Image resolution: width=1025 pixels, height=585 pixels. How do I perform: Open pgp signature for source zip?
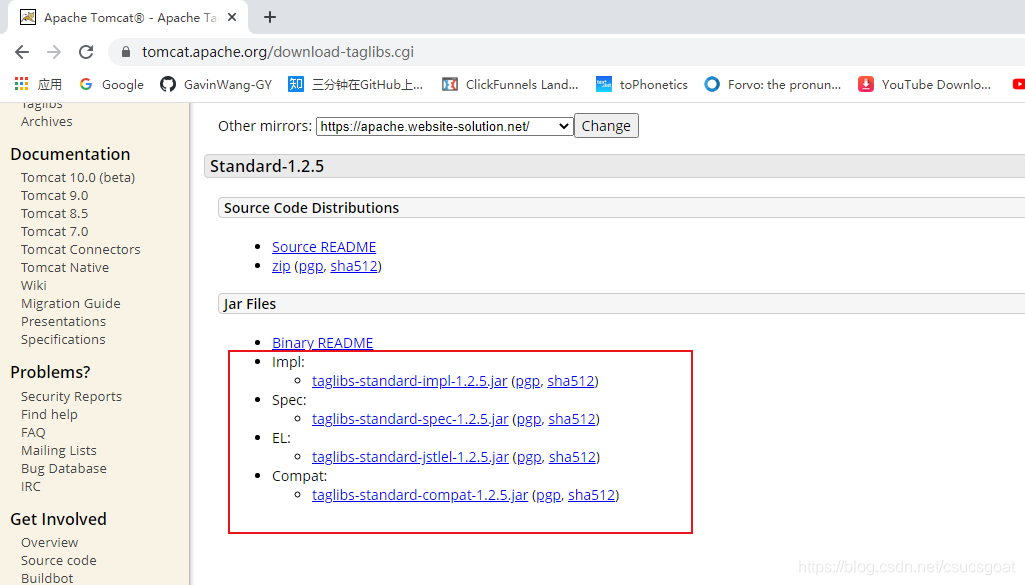click(x=311, y=266)
